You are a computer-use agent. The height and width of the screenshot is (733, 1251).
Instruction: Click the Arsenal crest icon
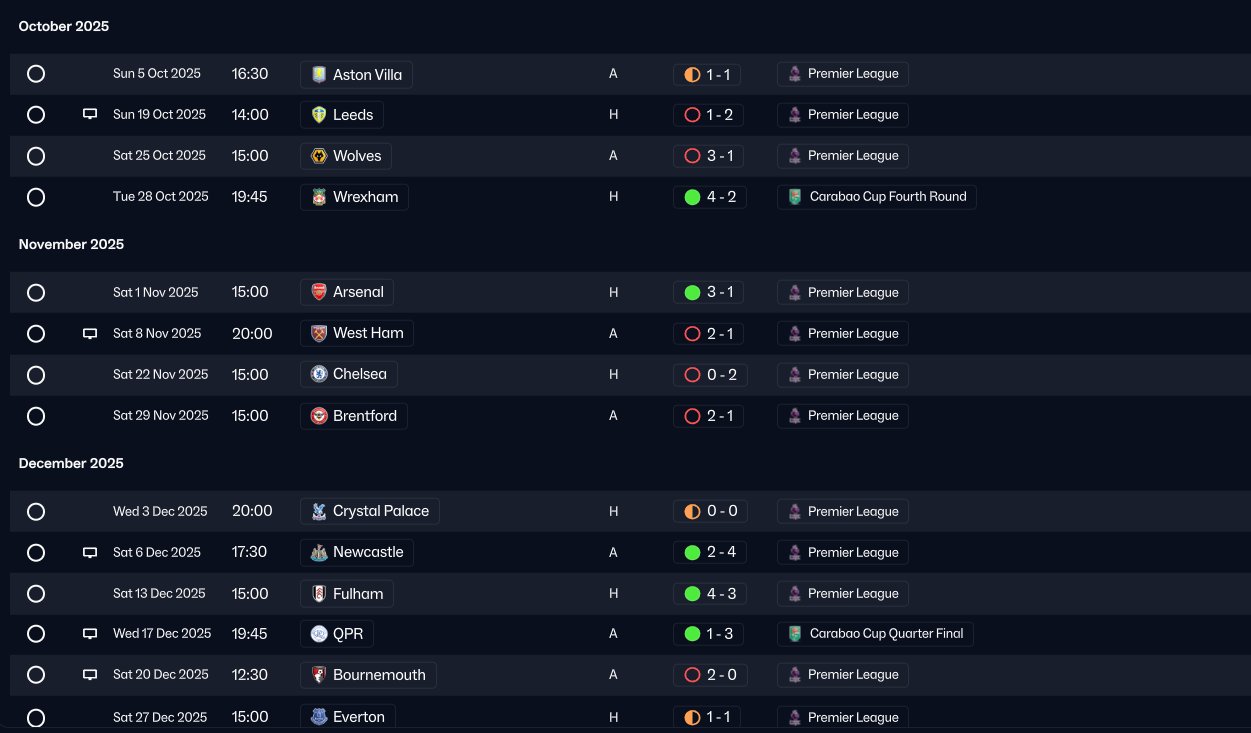[319, 292]
